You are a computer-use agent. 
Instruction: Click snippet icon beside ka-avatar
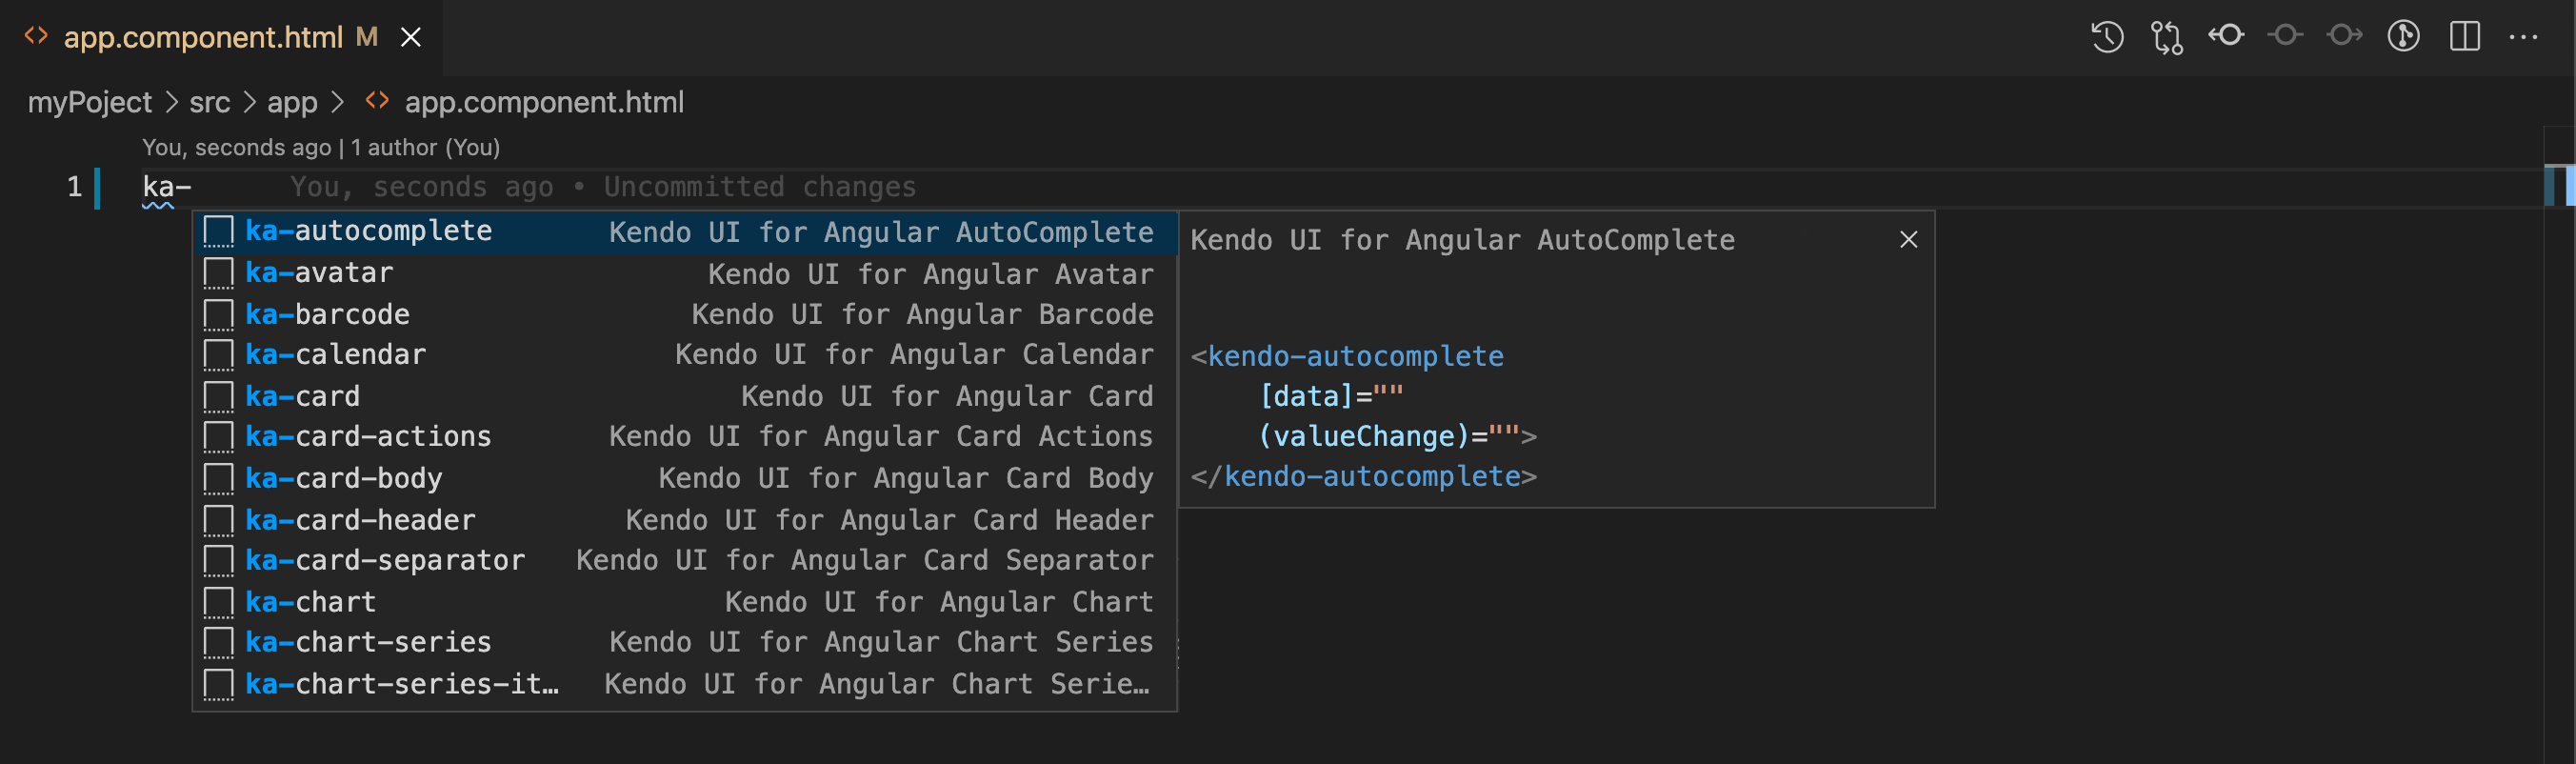[218, 273]
